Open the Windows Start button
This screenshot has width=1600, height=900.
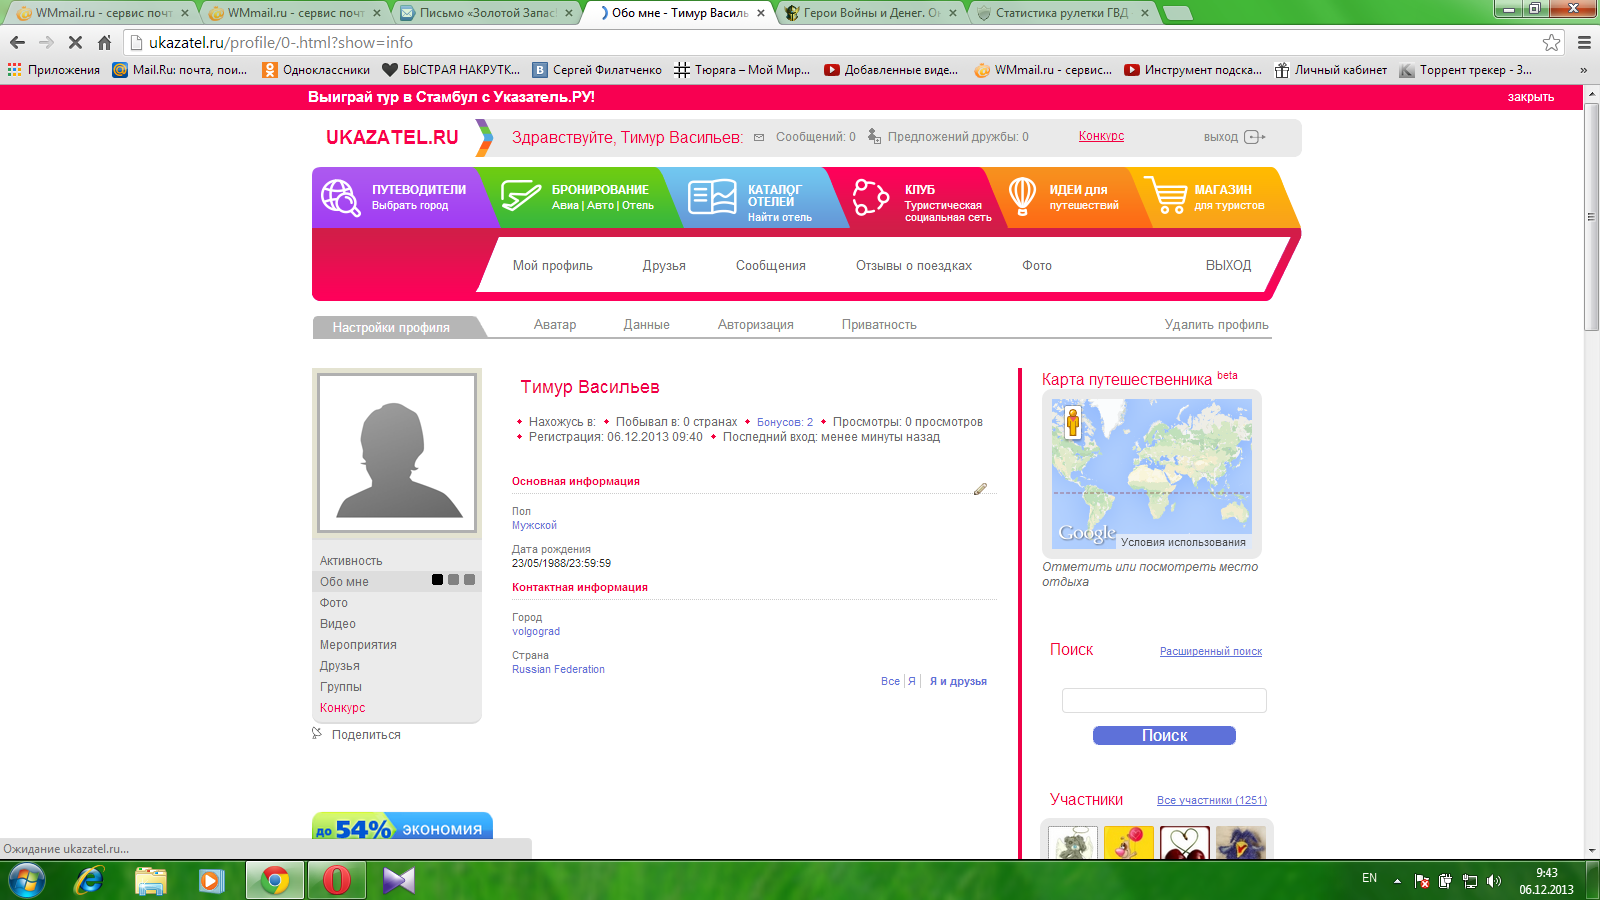pyautogui.click(x=25, y=880)
